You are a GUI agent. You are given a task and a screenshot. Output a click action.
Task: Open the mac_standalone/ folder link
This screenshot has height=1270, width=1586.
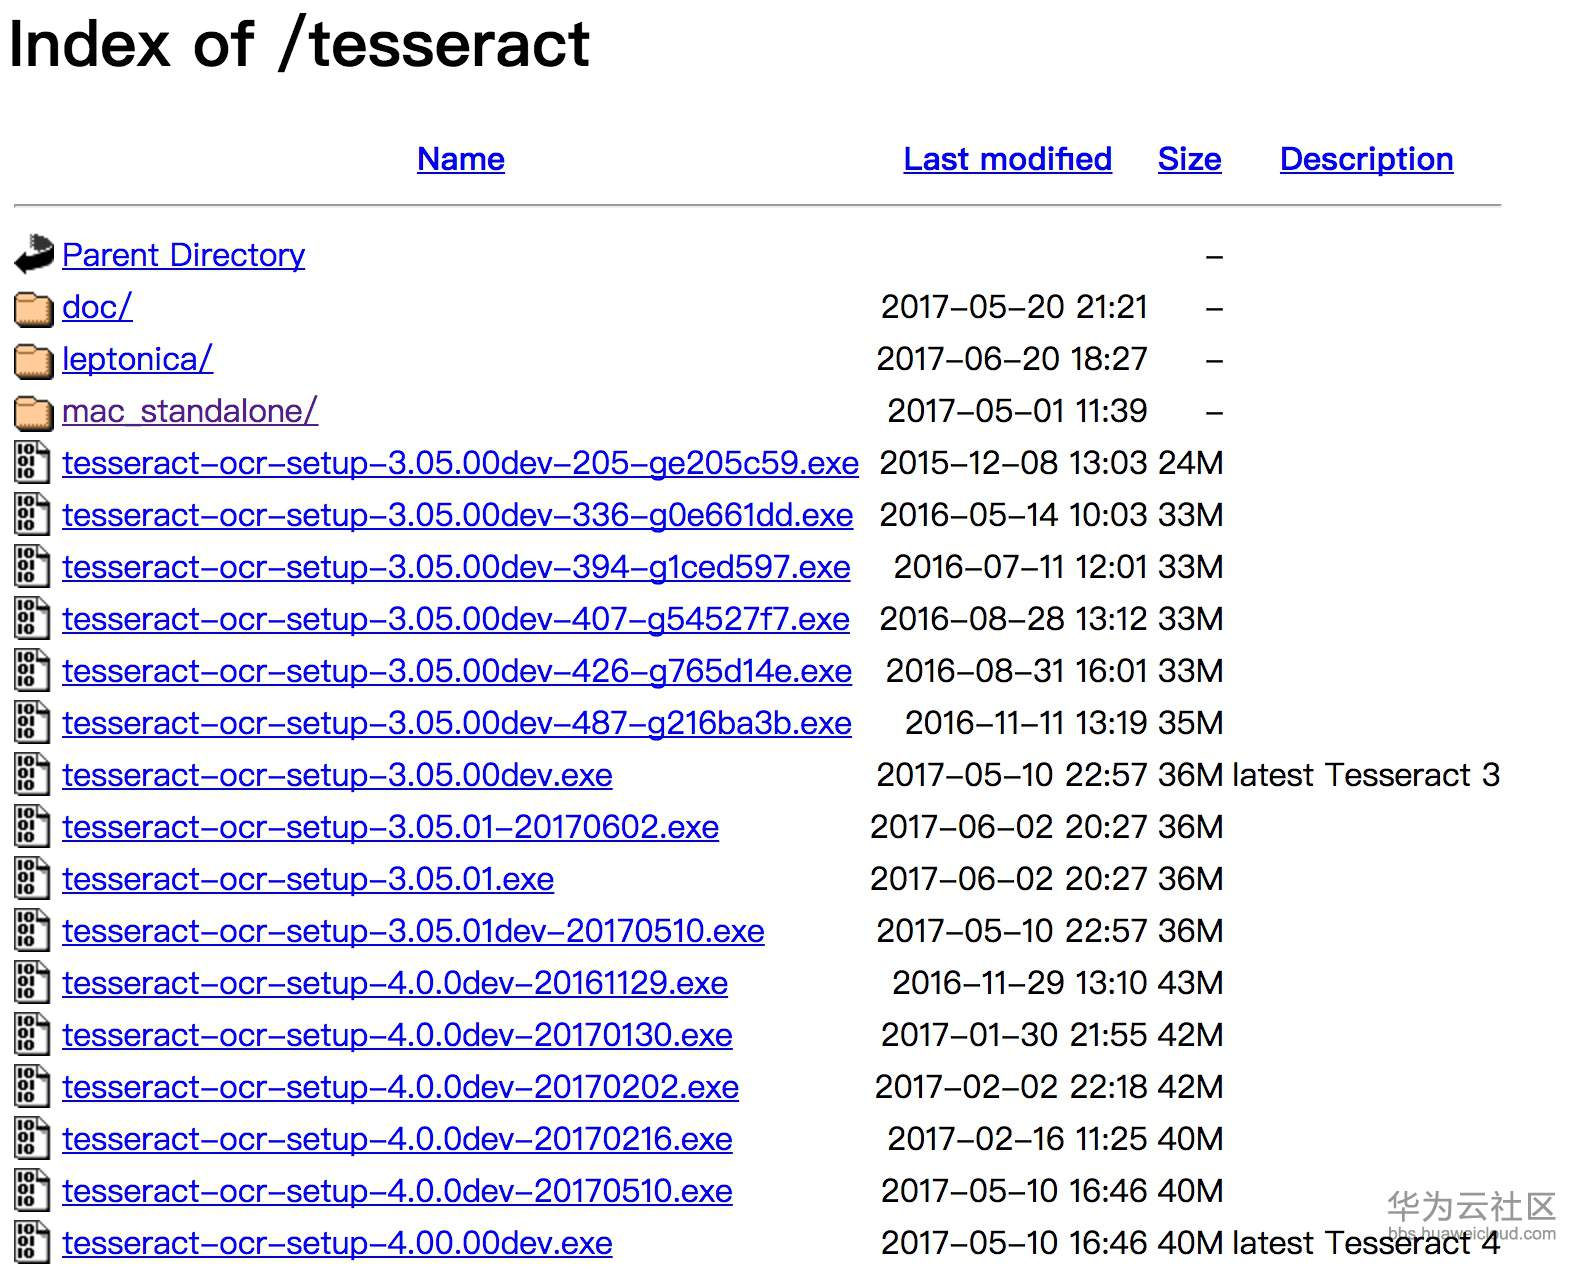(190, 411)
